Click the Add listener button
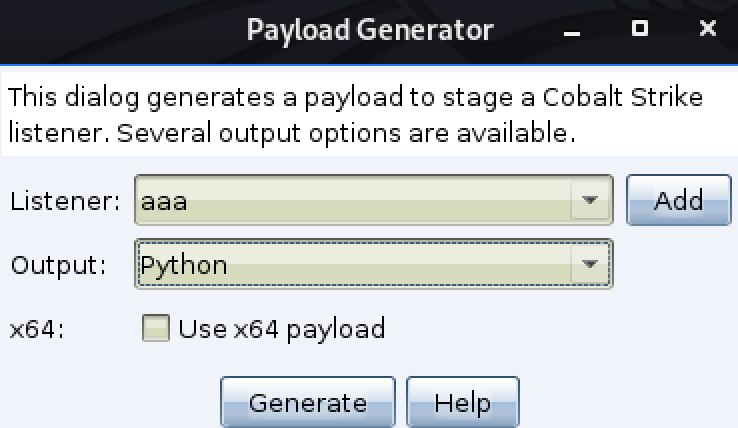 (679, 200)
